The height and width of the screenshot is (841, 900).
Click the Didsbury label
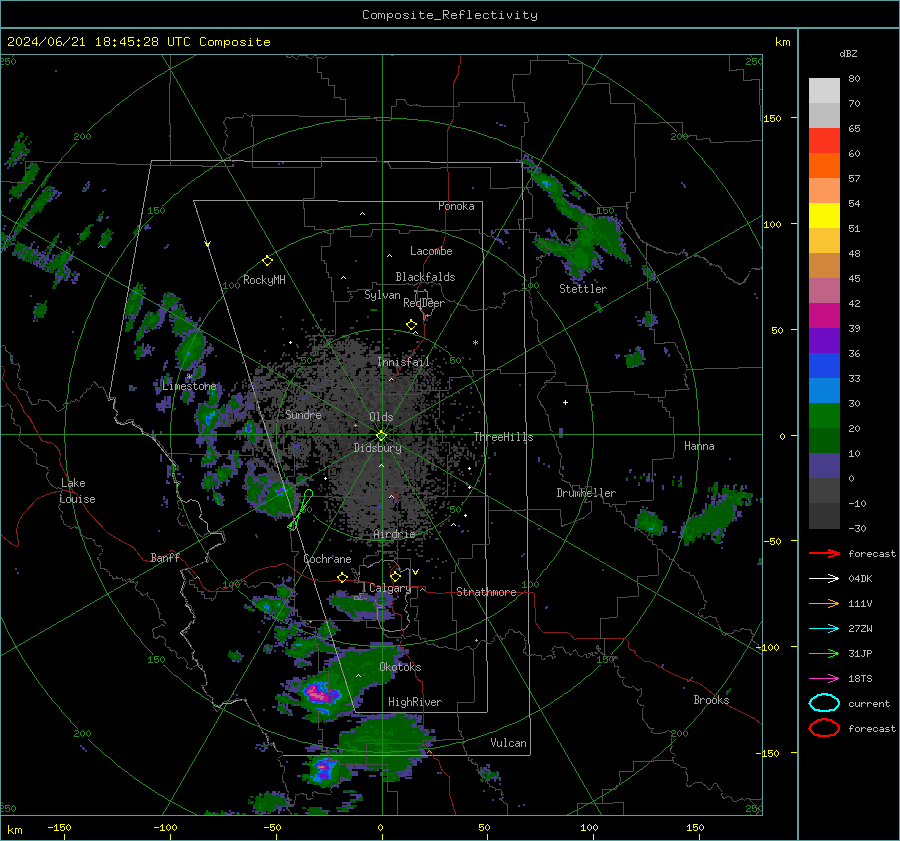[x=378, y=448]
